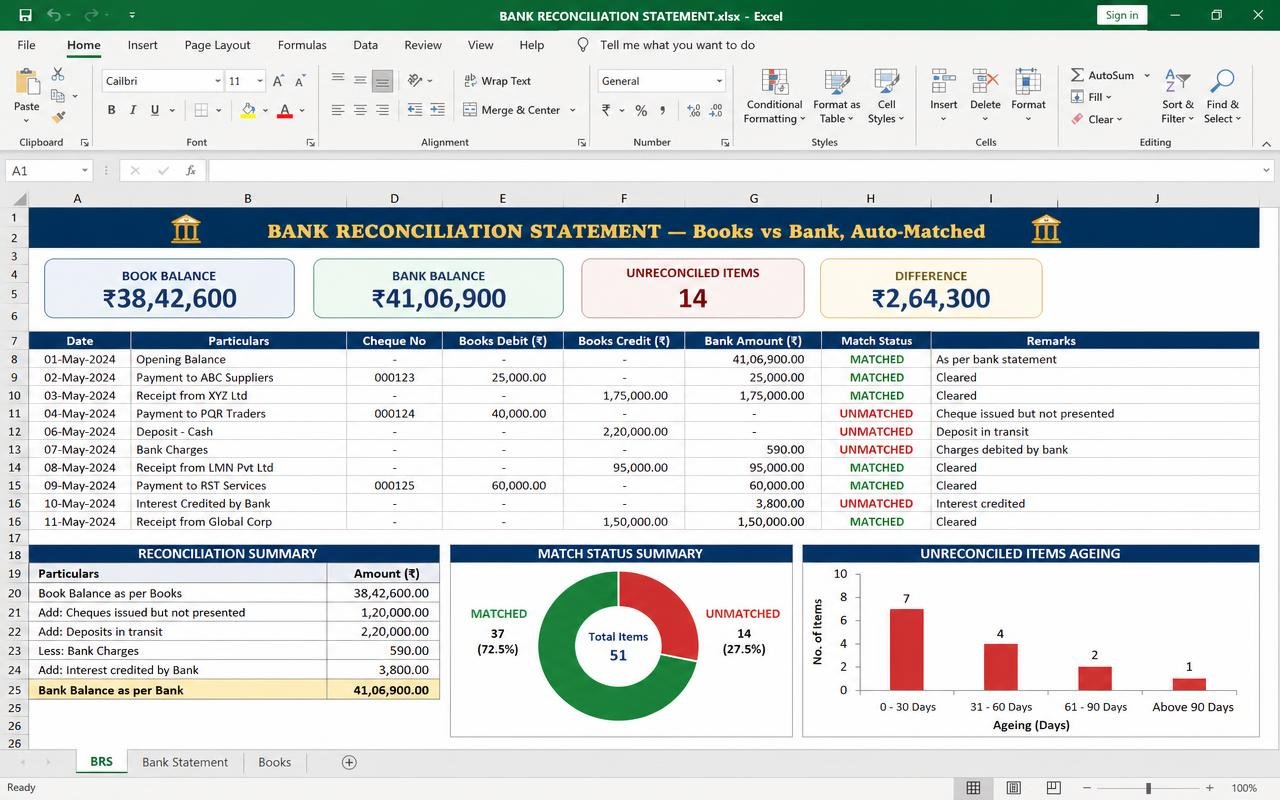
Task: Select the Format Painter brush
Action: (x=58, y=117)
